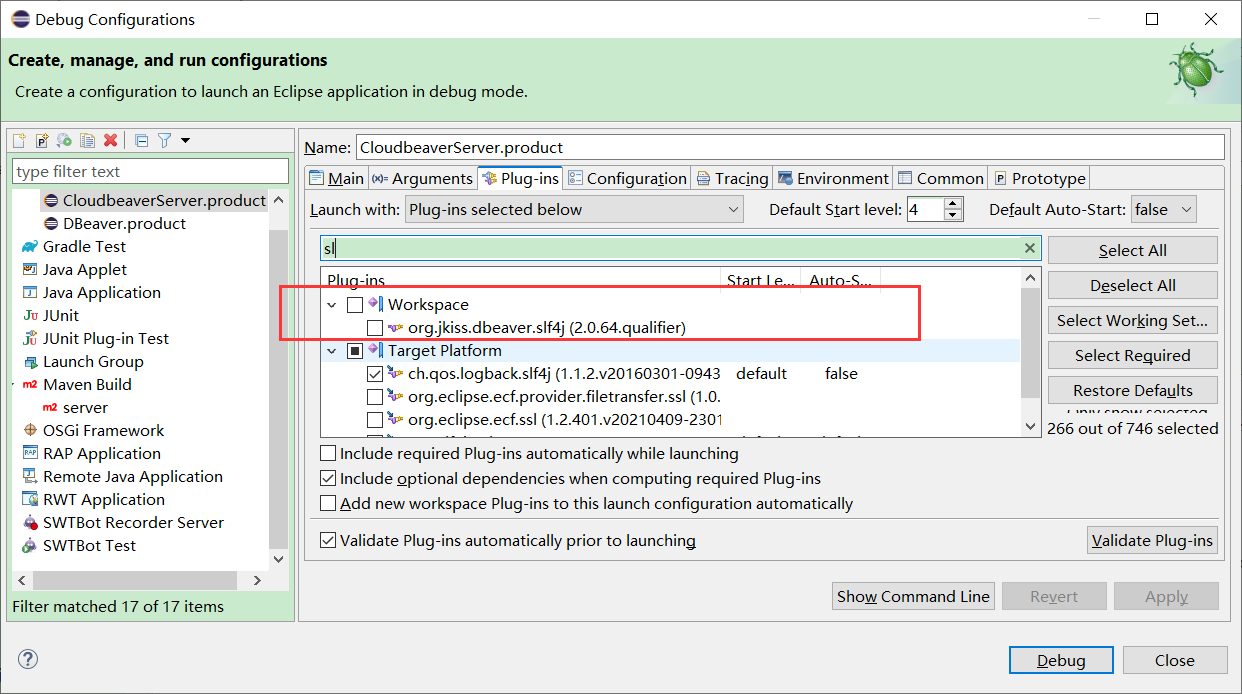The width and height of the screenshot is (1242, 694).
Task: Click the Validate Plug-ins button
Action: point(1152,540)
